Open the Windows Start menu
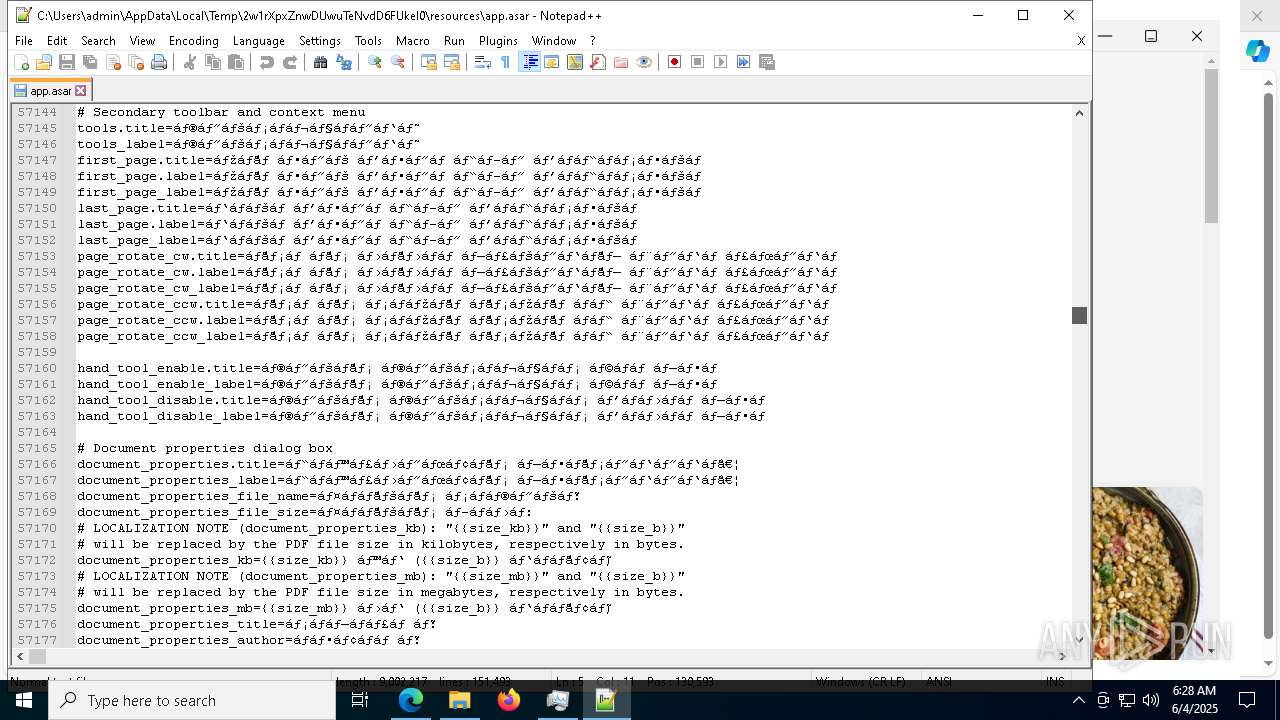Viewport: 1280px width, 720px height. pyautogui.click(x=23, y=700)
